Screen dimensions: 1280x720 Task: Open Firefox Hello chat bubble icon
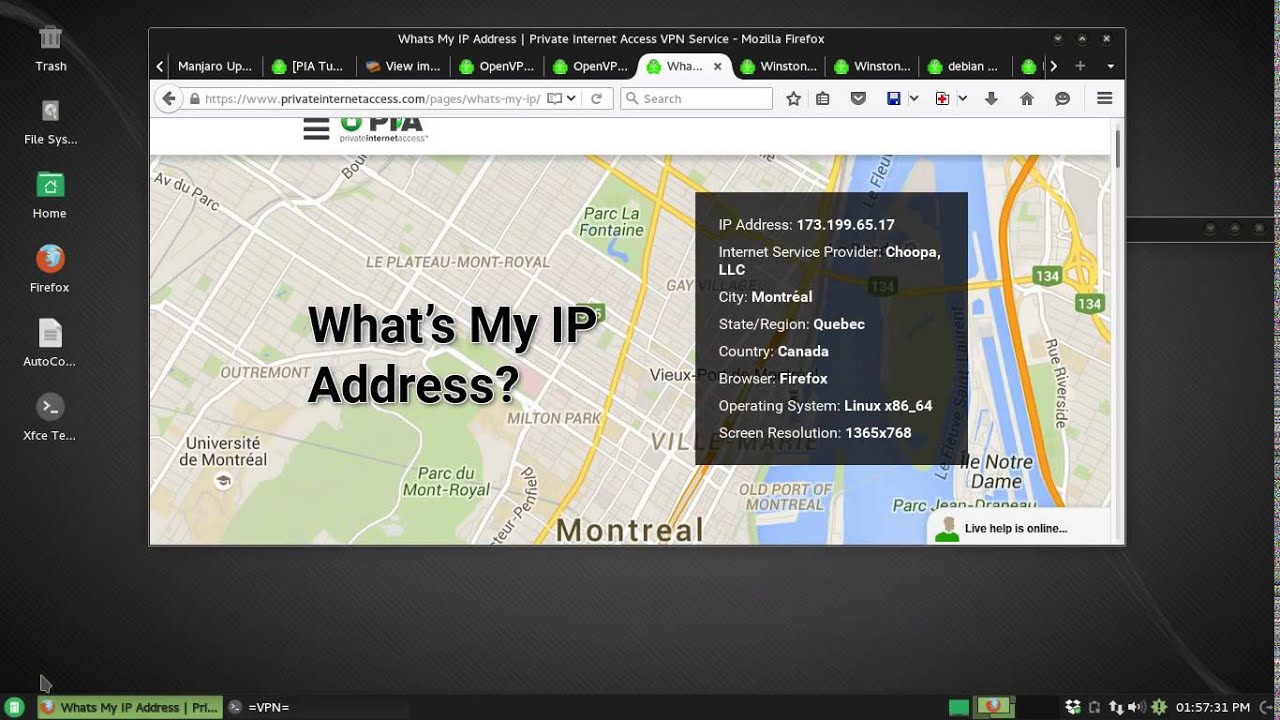coord(1062,98)
